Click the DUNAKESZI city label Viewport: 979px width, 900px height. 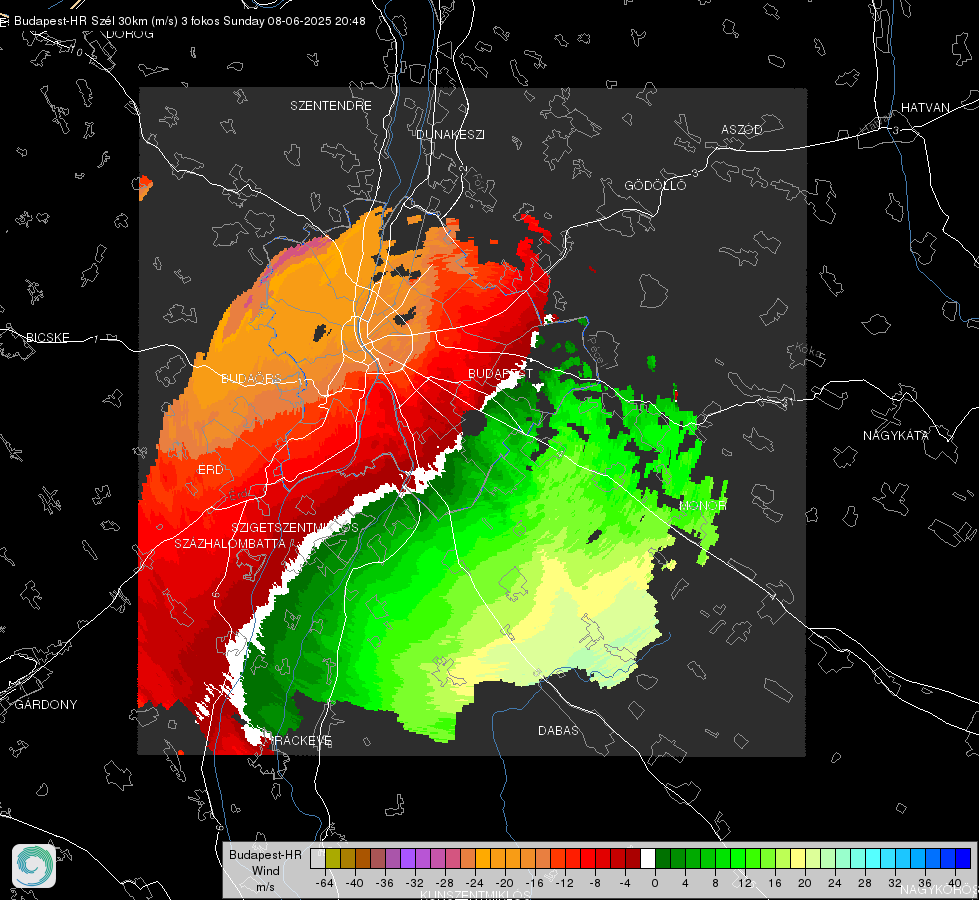[x=450, y=135]
